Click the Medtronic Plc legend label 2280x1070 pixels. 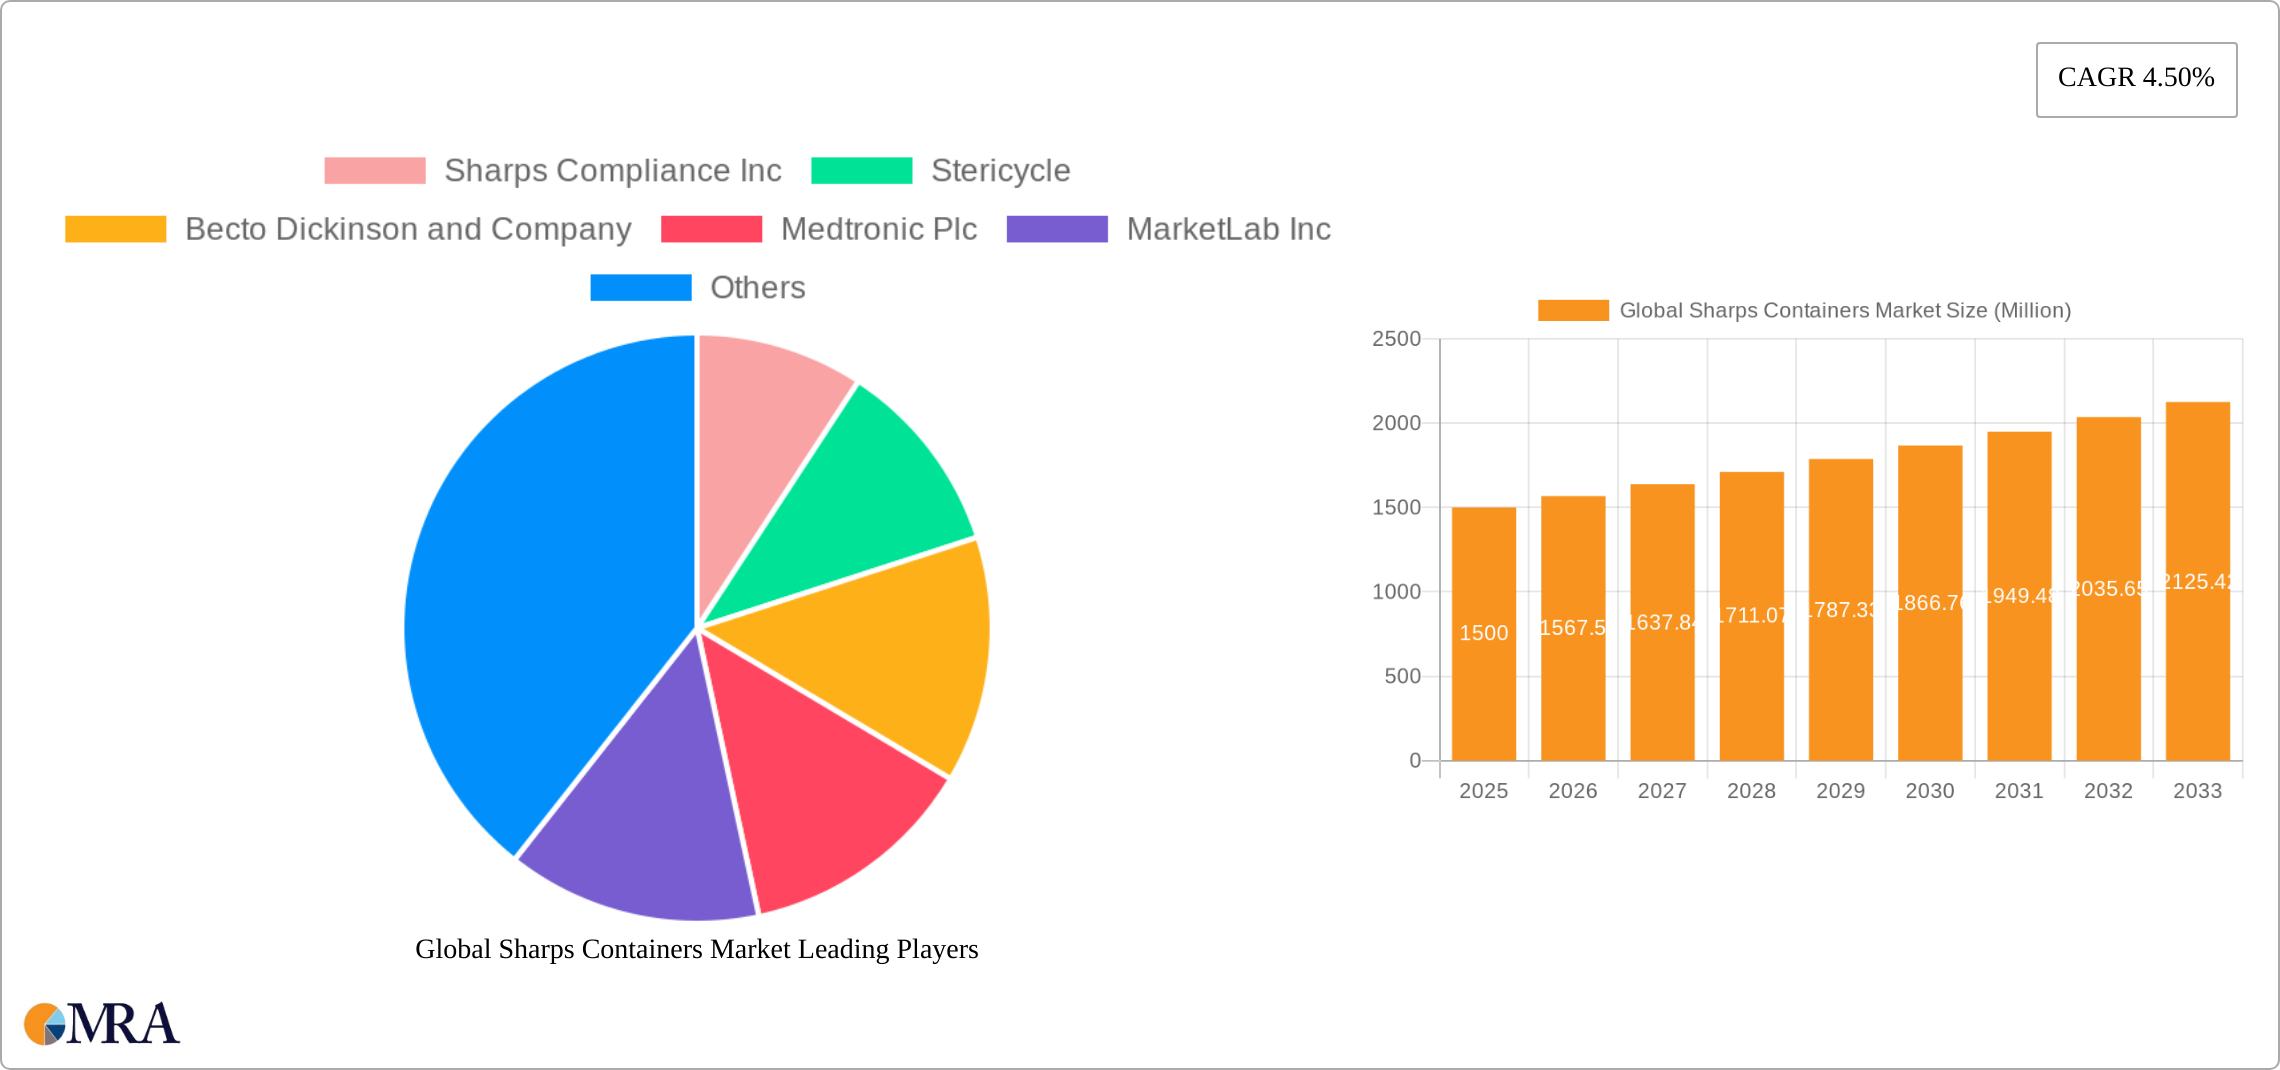(x=879, y=229)
